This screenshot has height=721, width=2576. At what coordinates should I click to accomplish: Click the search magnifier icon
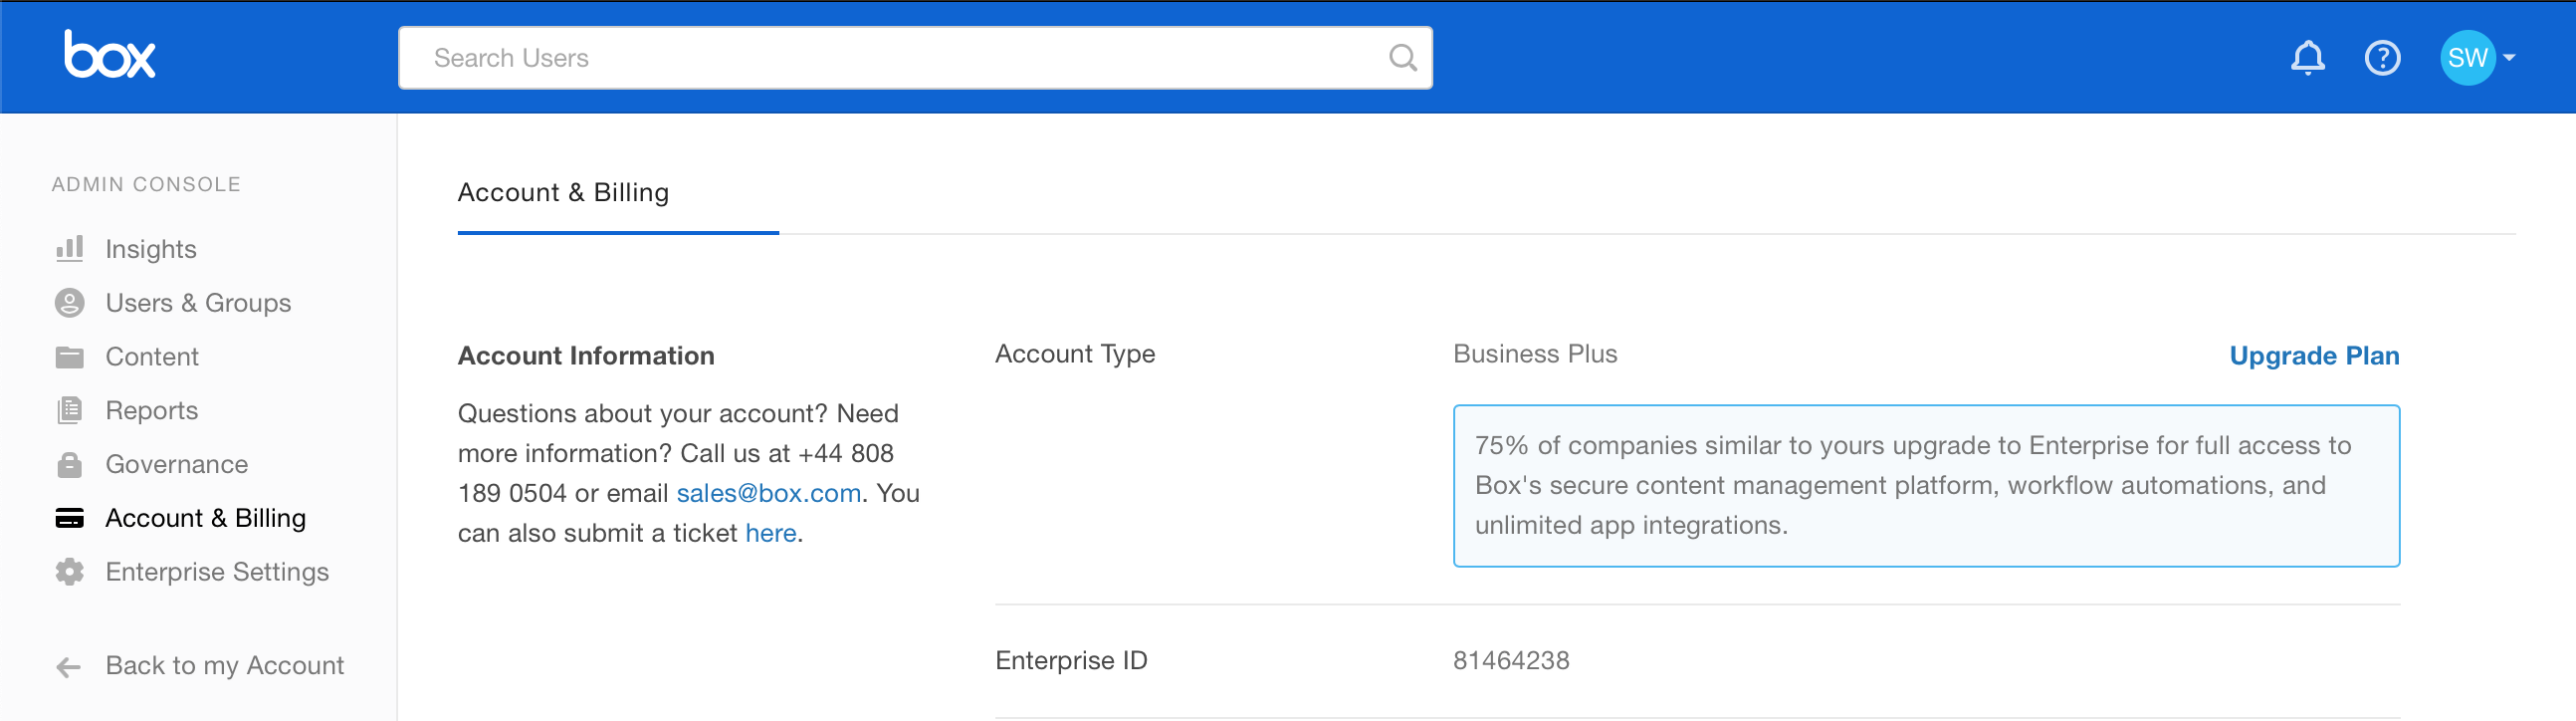1403,58
